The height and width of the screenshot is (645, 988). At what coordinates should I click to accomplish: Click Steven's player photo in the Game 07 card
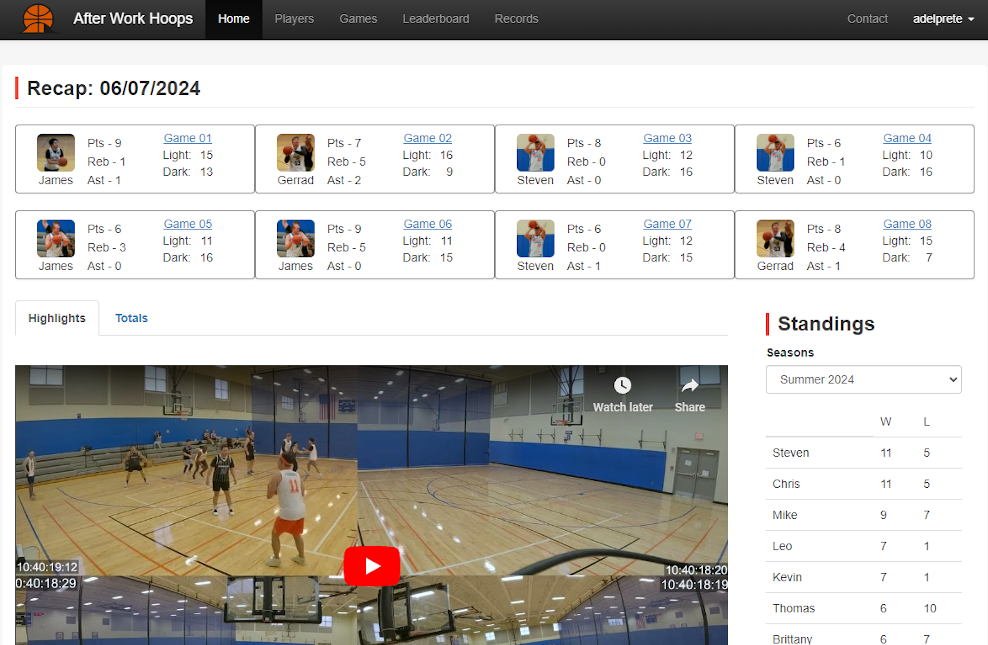(535, 238)
